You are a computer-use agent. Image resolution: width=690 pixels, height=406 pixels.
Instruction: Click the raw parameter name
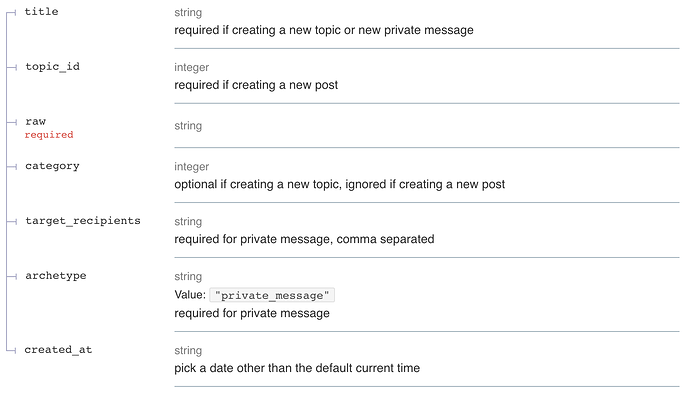point(36,121)
